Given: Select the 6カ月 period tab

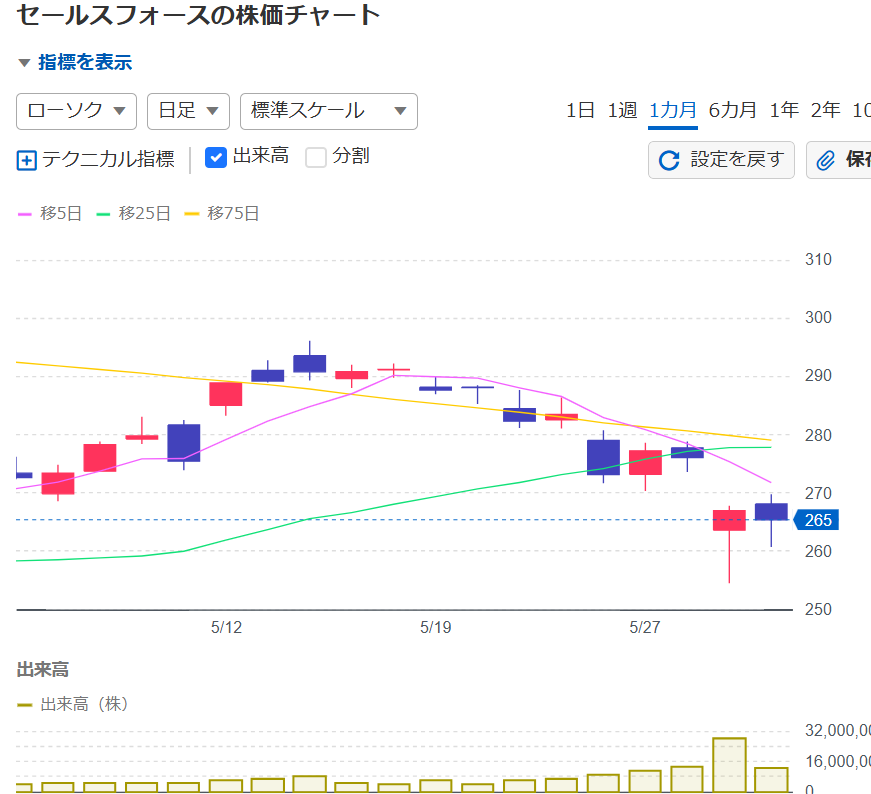Looking at the screenshot, I should (732, 110).
